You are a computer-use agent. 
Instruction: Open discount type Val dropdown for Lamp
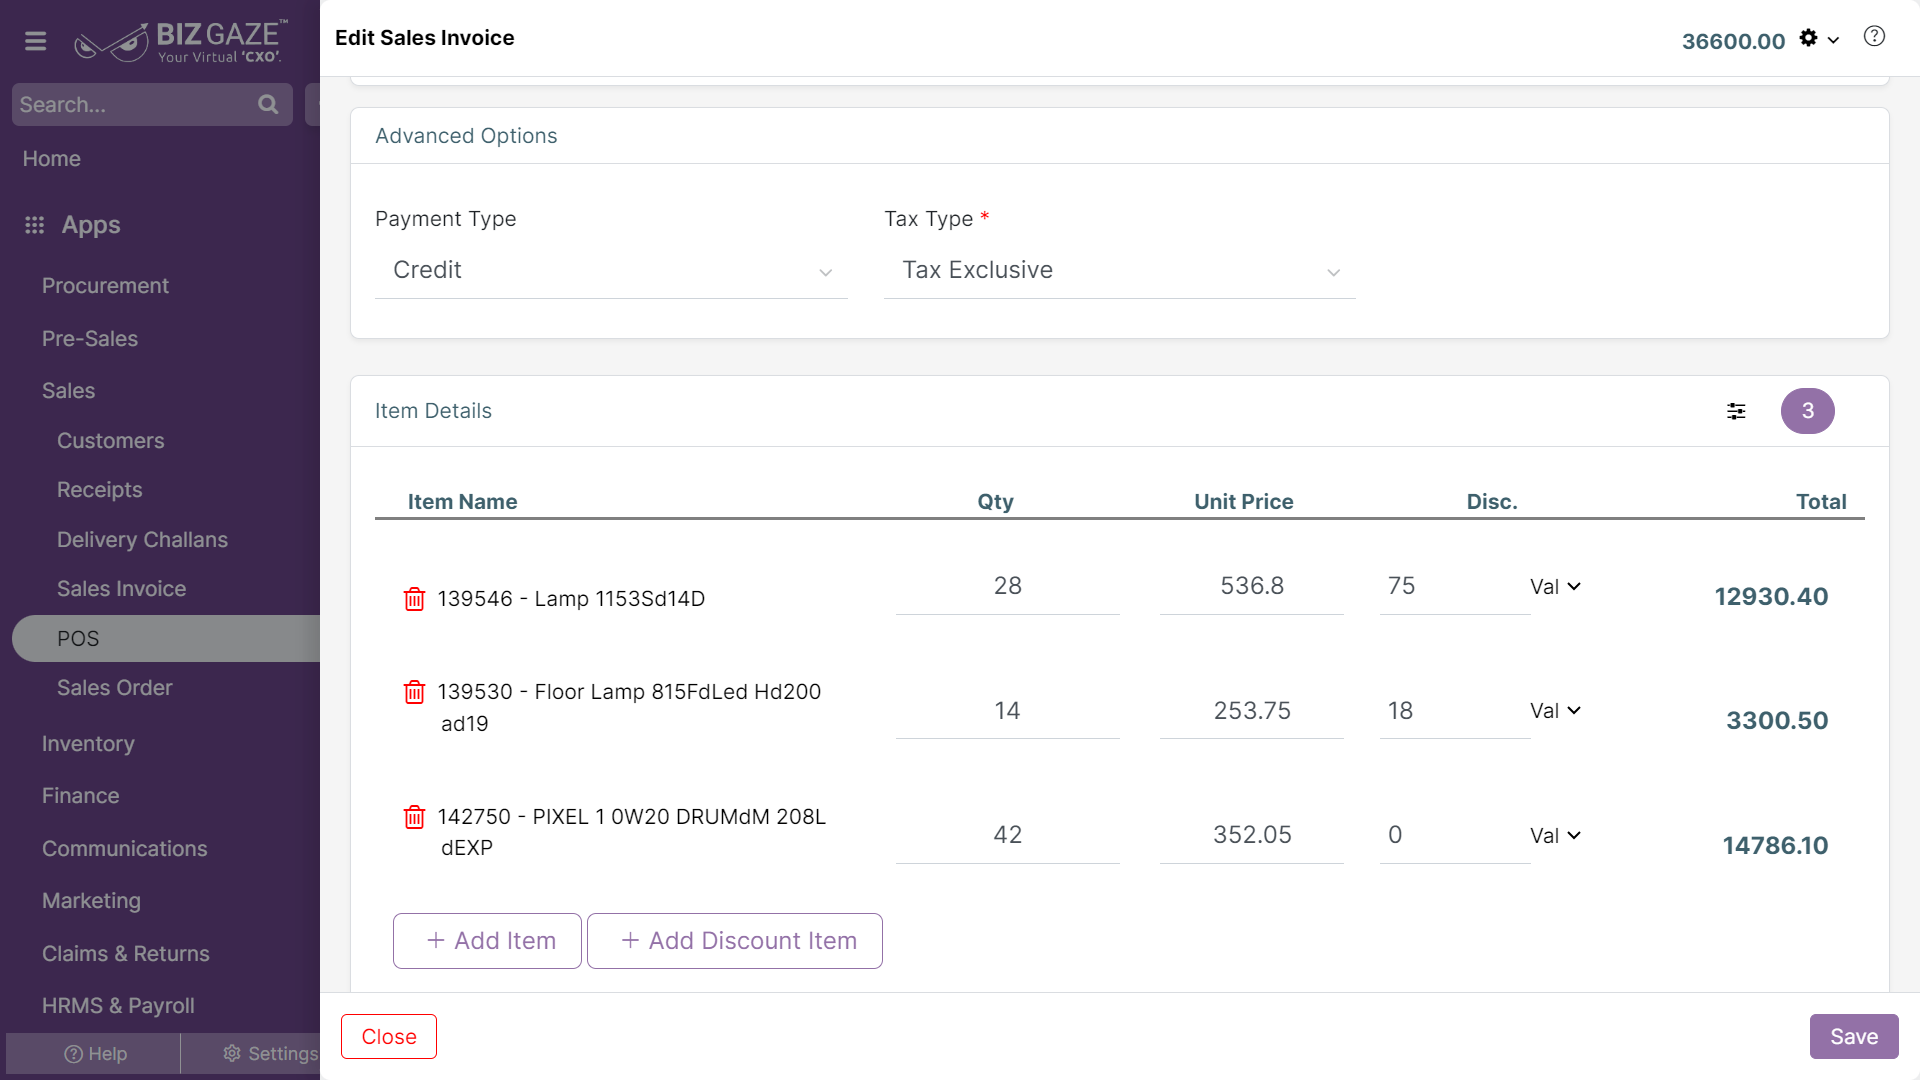(x=1555, y=587)
